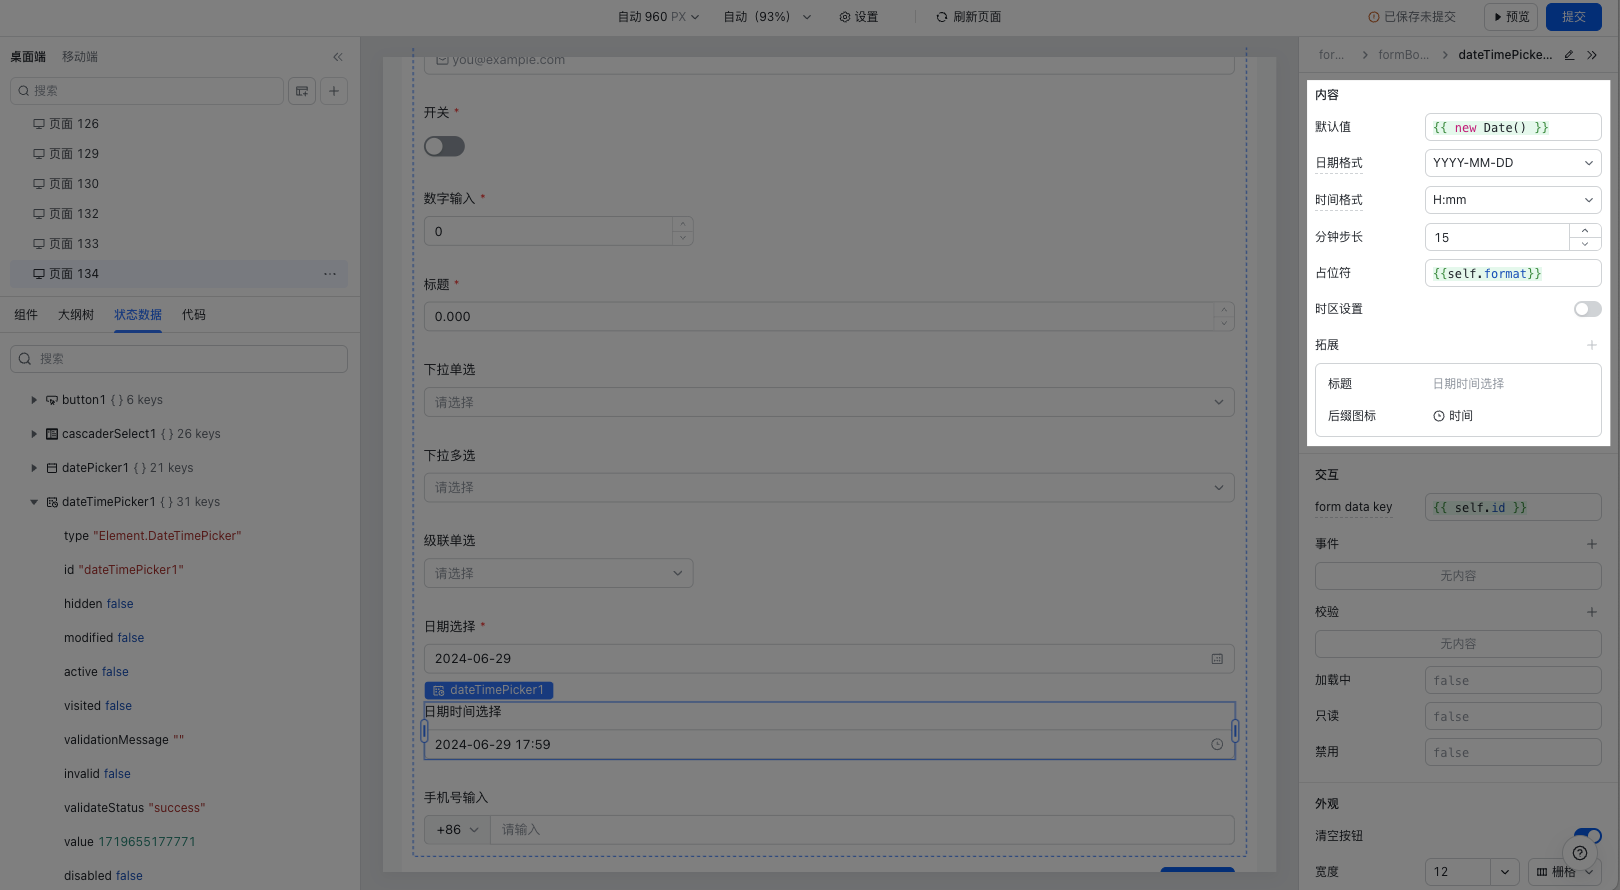Open the page layout icon next to search

tap(302, 91)
